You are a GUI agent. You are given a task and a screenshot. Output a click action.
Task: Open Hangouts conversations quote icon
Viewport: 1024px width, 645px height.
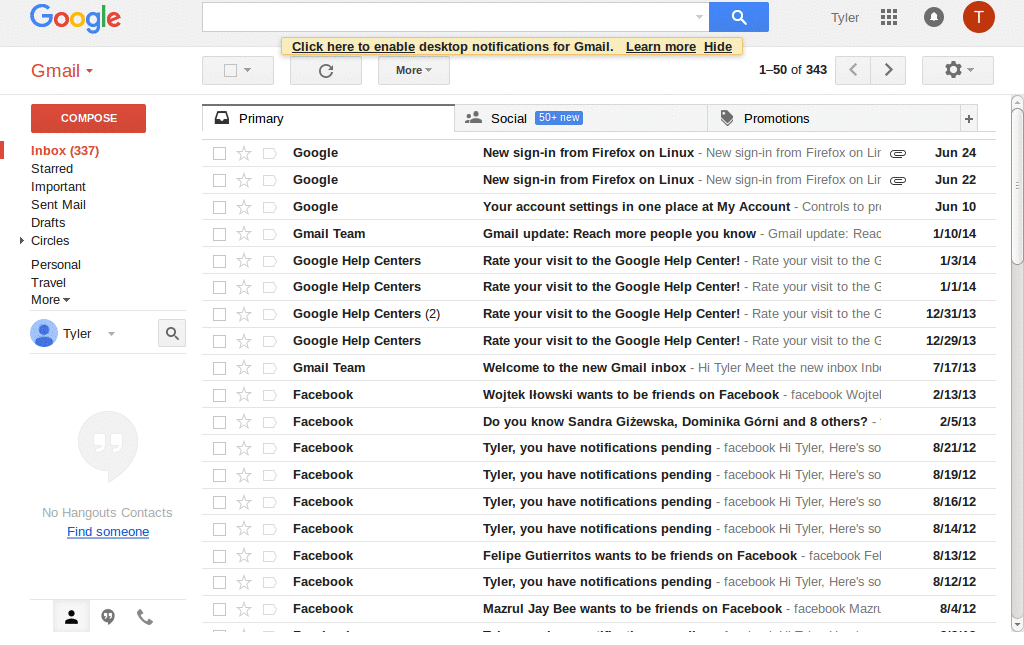click(x=108, y=617)
